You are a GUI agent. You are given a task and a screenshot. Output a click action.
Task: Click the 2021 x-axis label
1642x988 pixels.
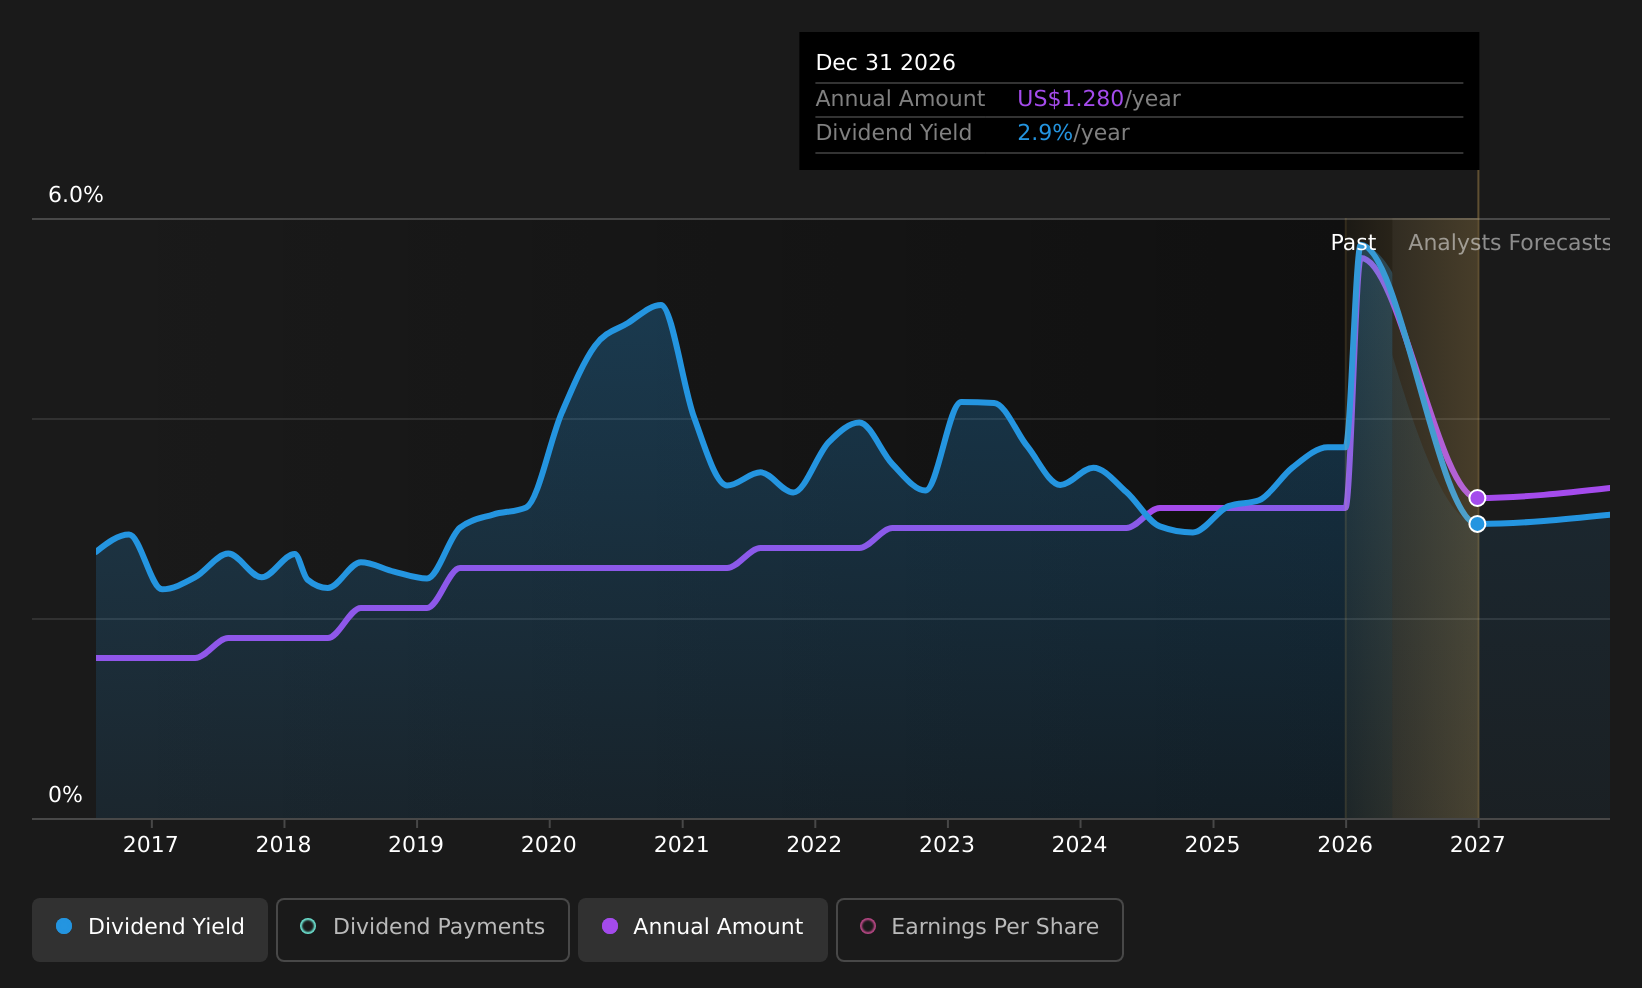point(681,845)
